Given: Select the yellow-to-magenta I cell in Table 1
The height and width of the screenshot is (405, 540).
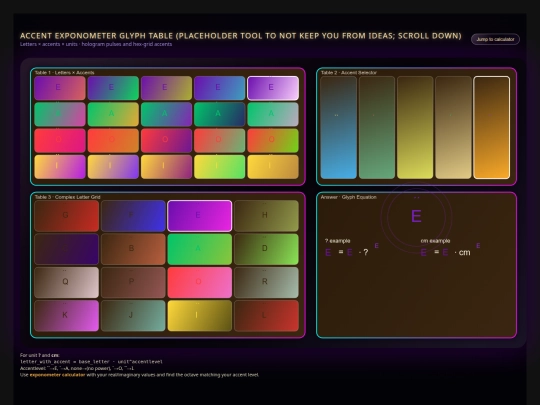Looking at the screenshot, I should pyautogui.click(x=60, y=167).
